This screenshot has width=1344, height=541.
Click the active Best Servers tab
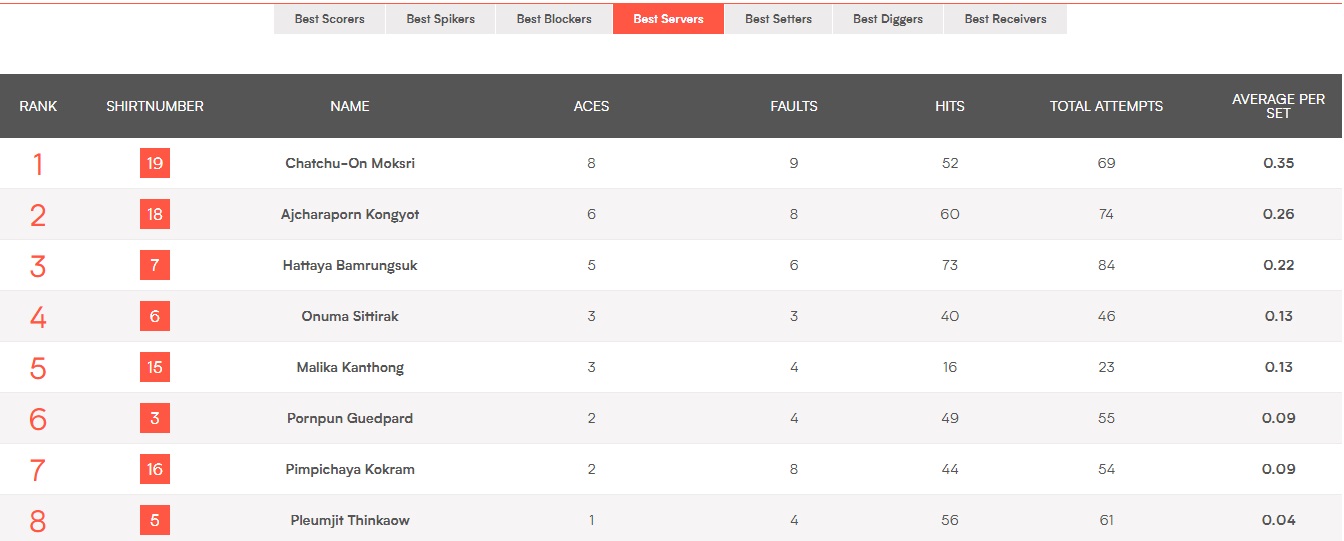pos(668,19)
